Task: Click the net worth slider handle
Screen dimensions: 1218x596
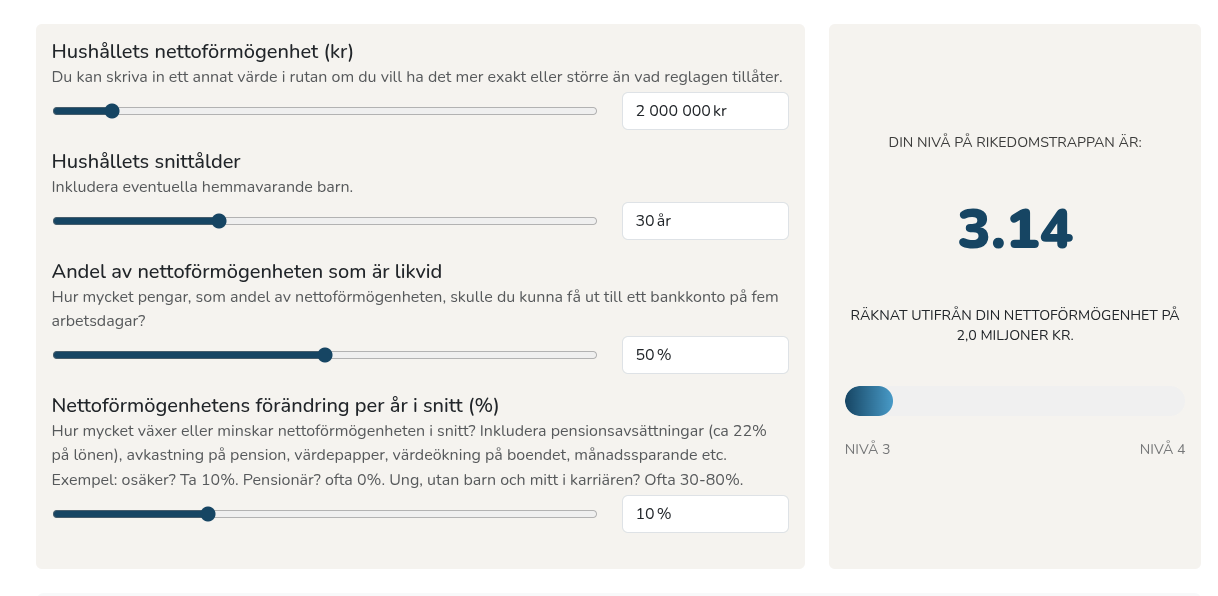Action: click(x=112, y=111)
